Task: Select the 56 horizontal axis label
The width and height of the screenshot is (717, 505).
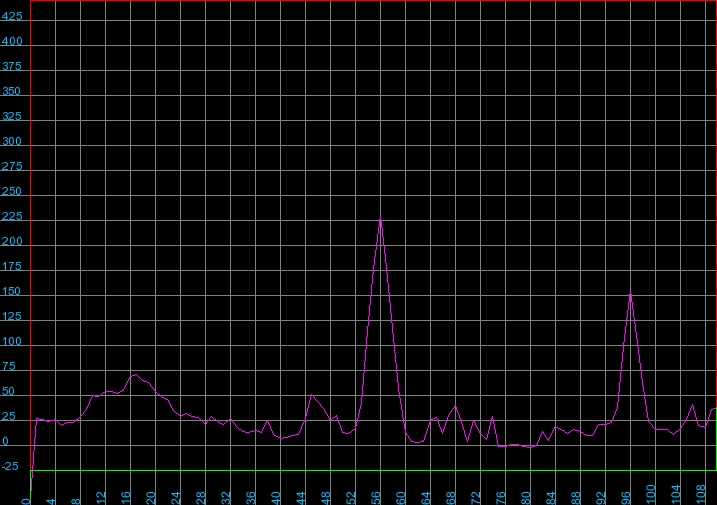Action: [376, 498]
